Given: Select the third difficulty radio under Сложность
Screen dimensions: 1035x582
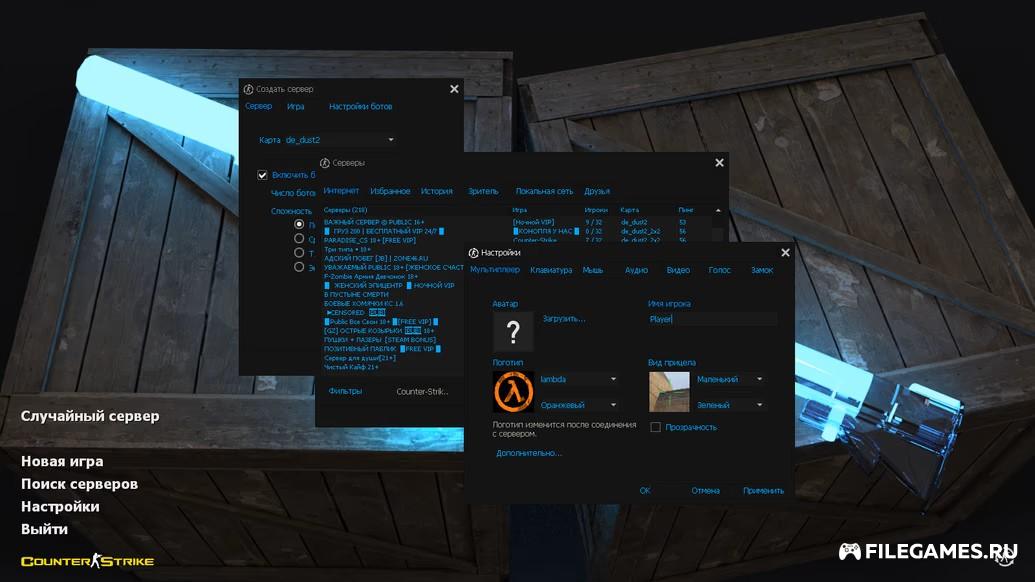Looking at the screenshot, I should 299,253.
